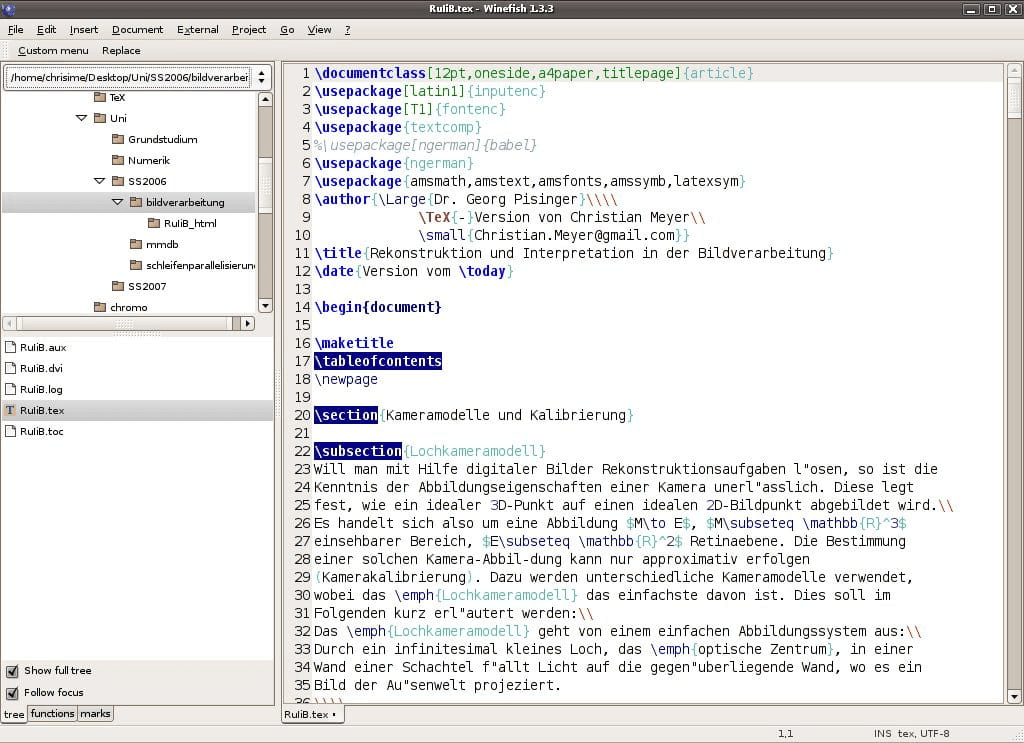Select the RuliB.log file icon
This screenshot has height=743, width=1024.
tap(10, 389)
